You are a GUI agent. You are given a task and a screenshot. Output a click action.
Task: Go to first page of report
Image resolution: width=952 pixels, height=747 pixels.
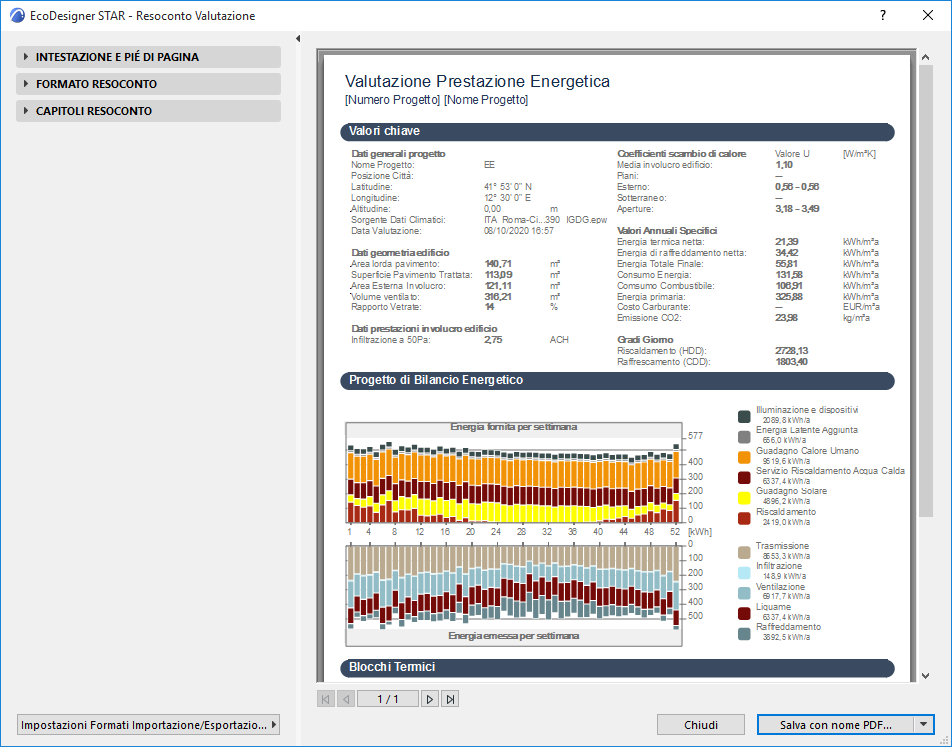coord(325,699)
